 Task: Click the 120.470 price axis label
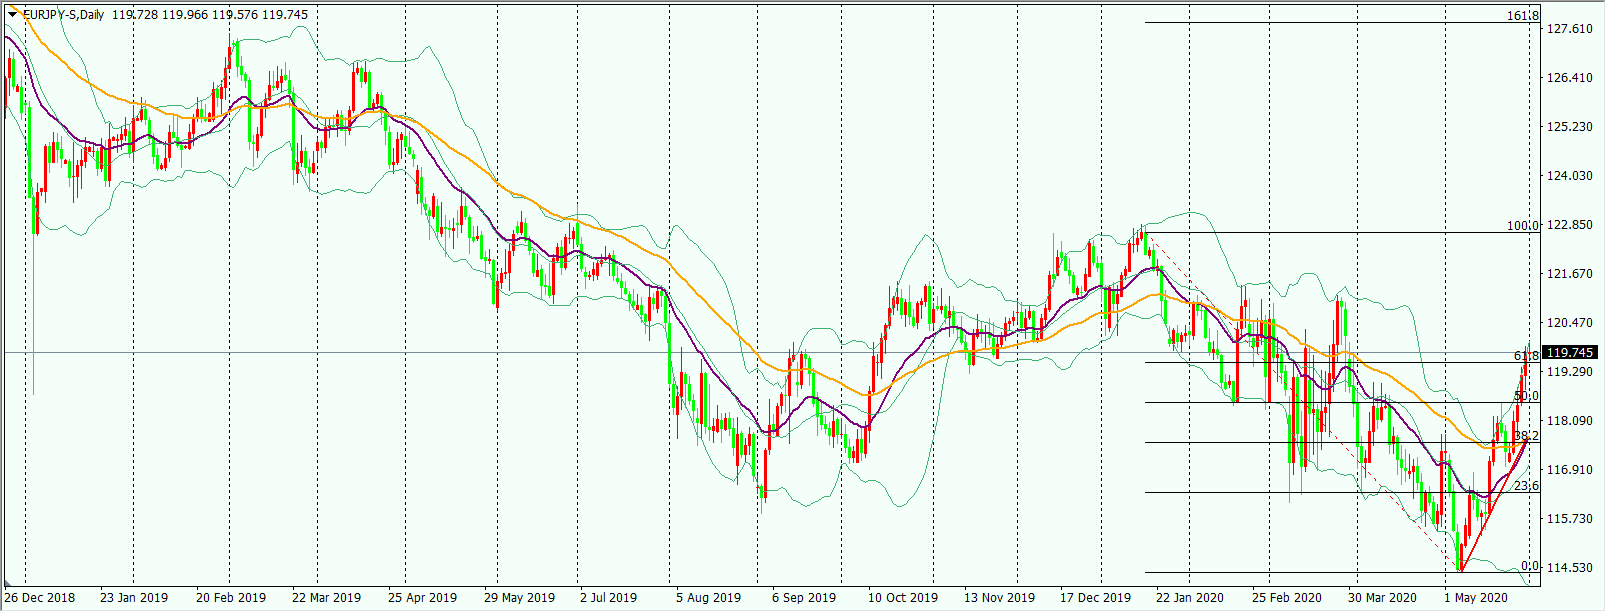1569,323
